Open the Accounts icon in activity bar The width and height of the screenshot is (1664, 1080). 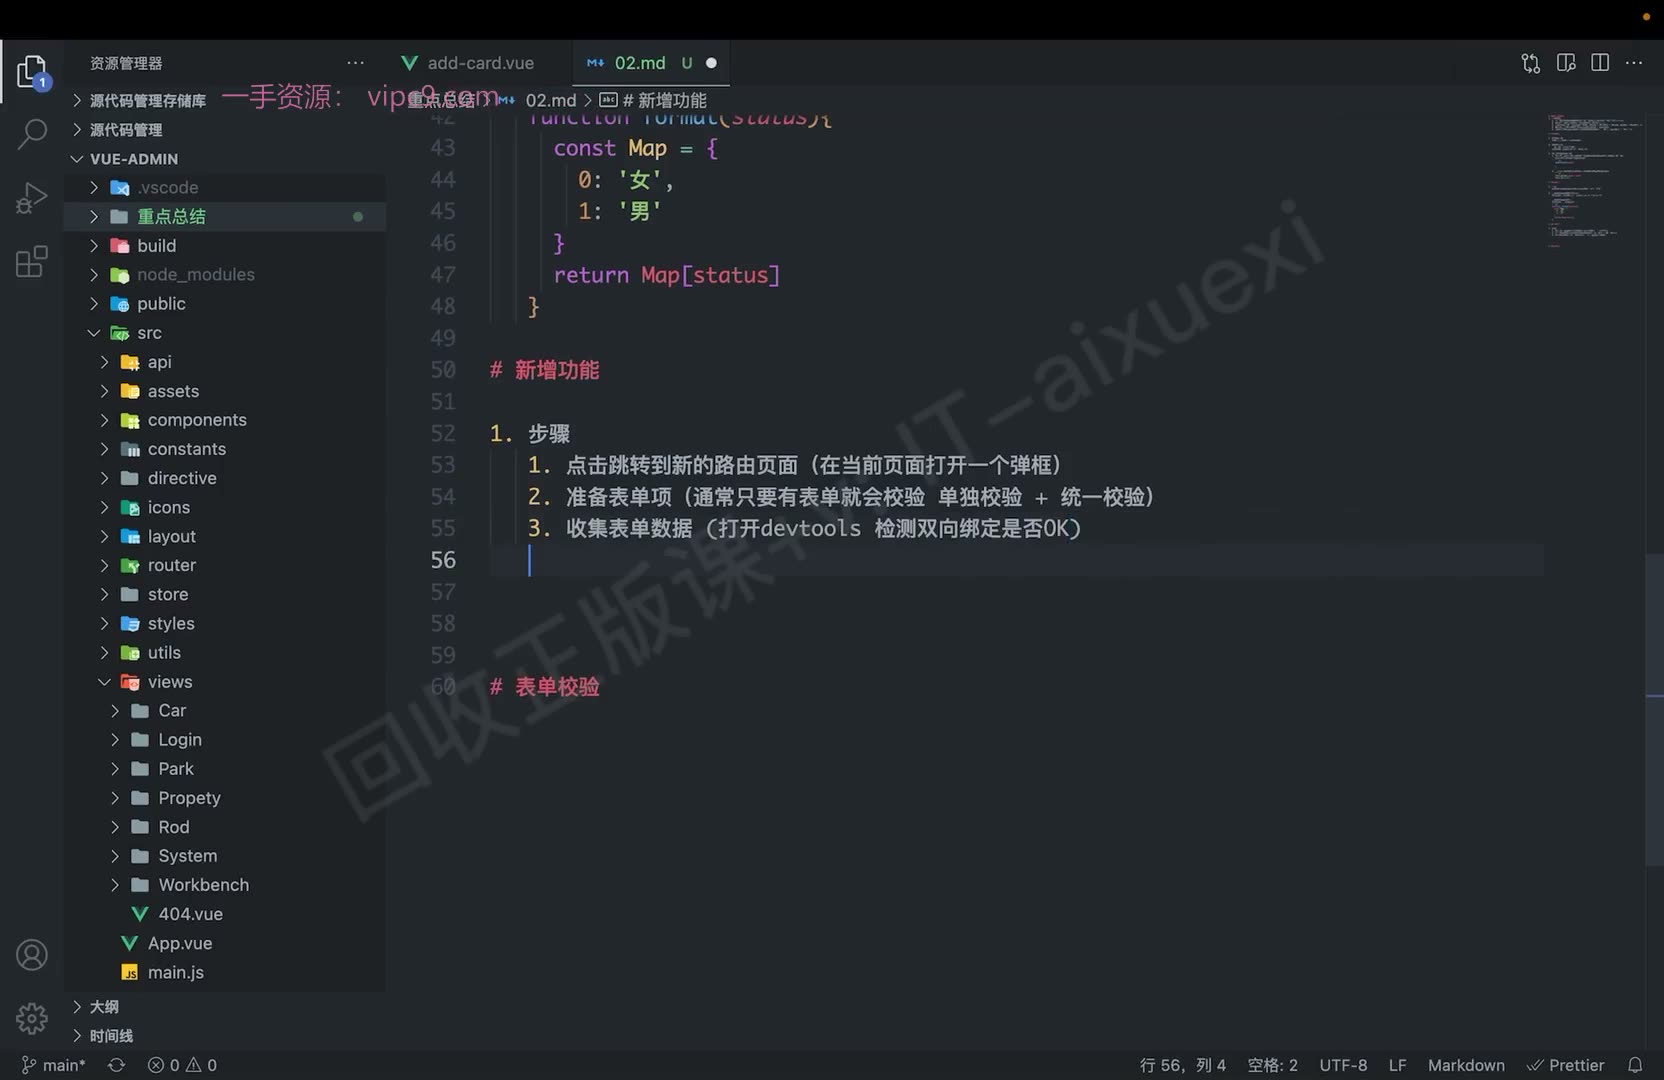[x=32, y=955]
